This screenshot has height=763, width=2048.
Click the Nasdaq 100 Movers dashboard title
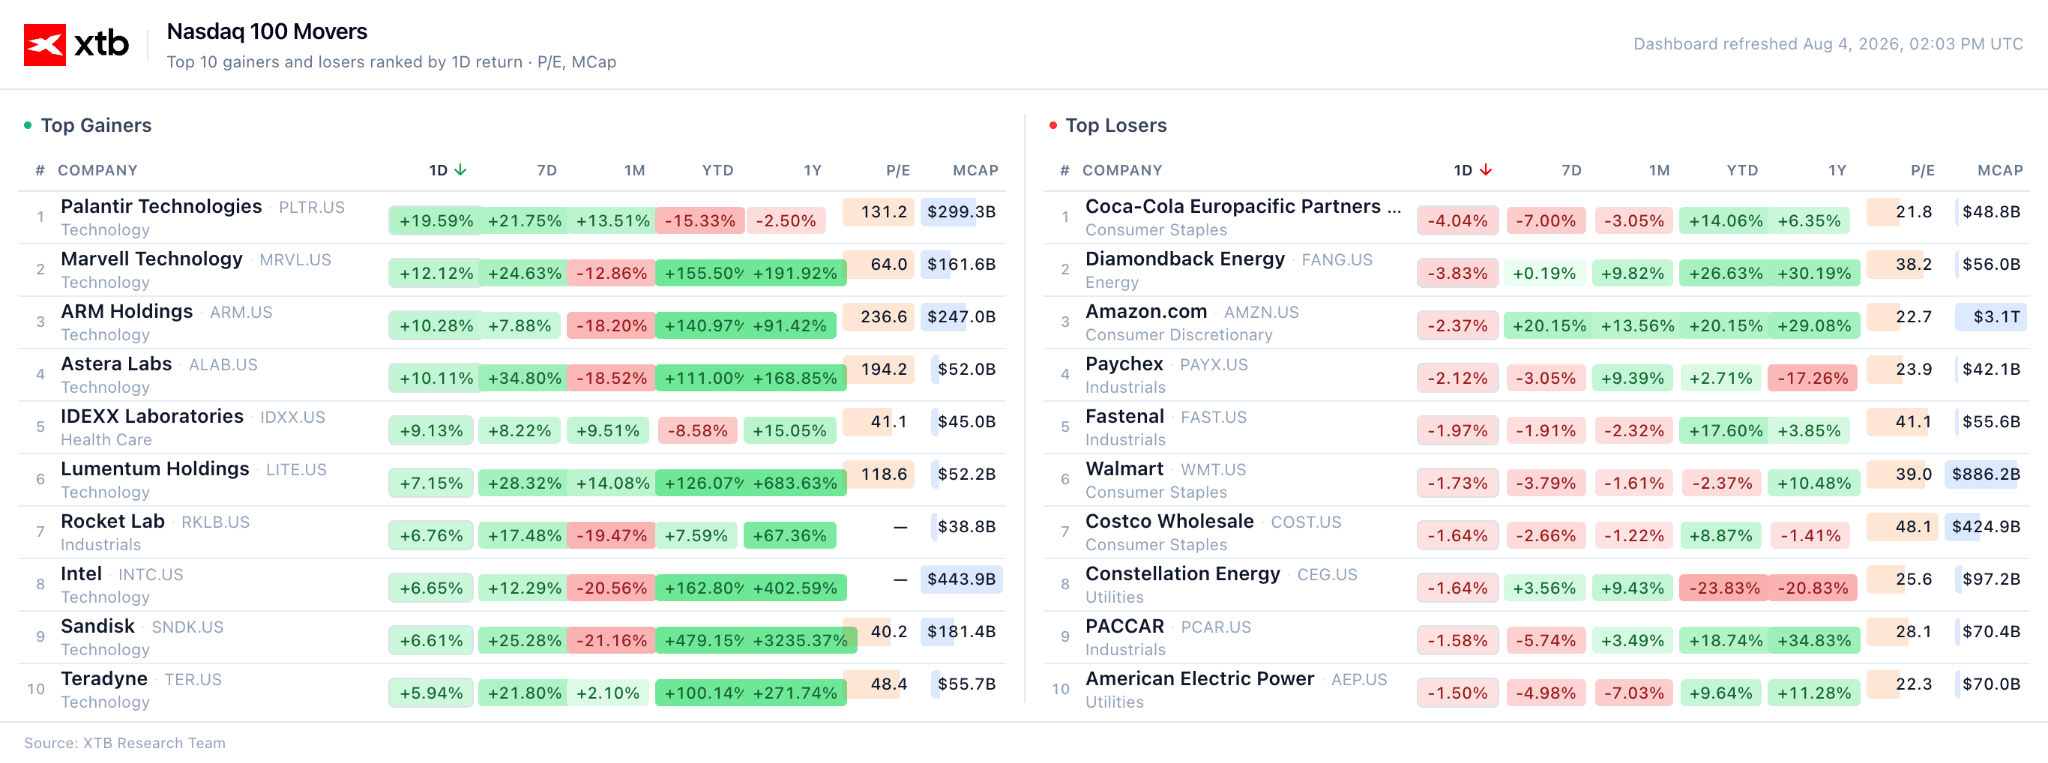pos(267,32)
